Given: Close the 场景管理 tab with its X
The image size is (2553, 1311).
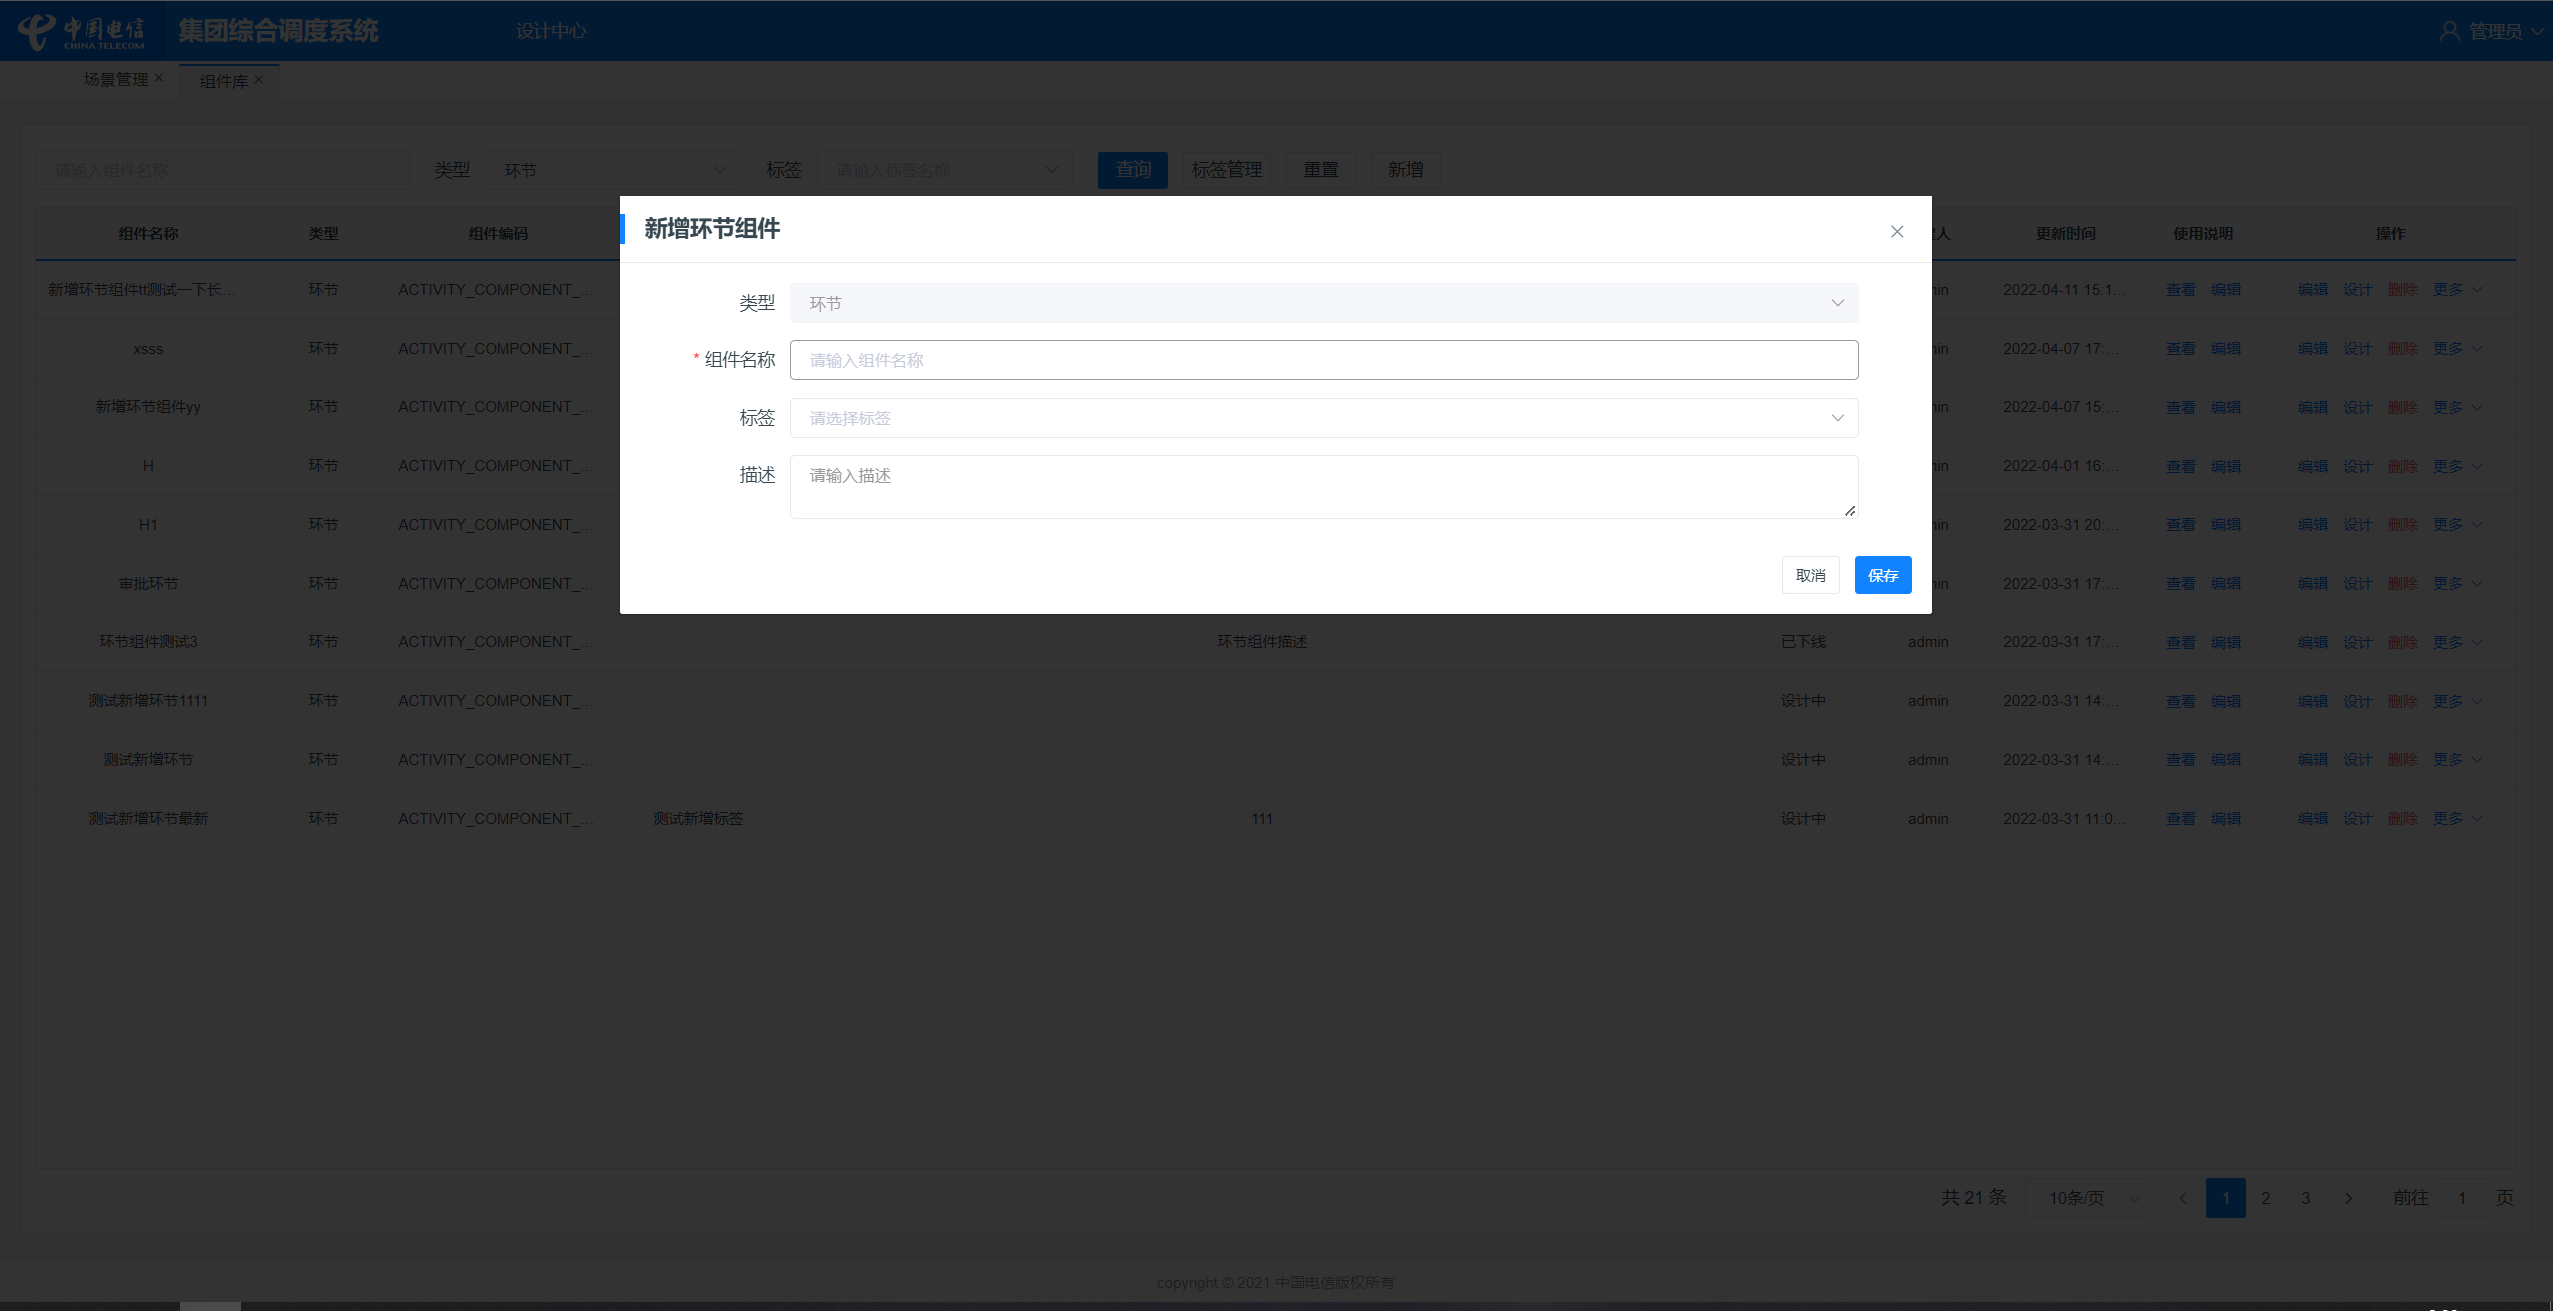Looking at the screenshot, I should (158, 78).
